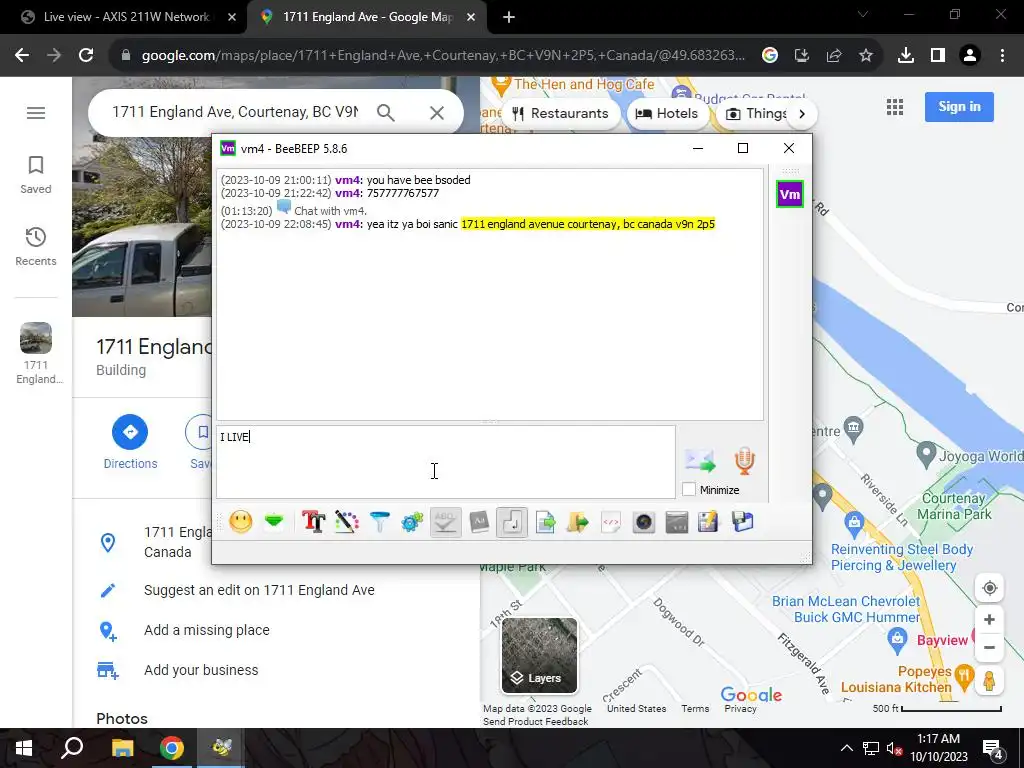Screen dimensions: 1024x768
Task: Filter by Restaurants chip
Action: pyautogui.click(x=560, y=114)
